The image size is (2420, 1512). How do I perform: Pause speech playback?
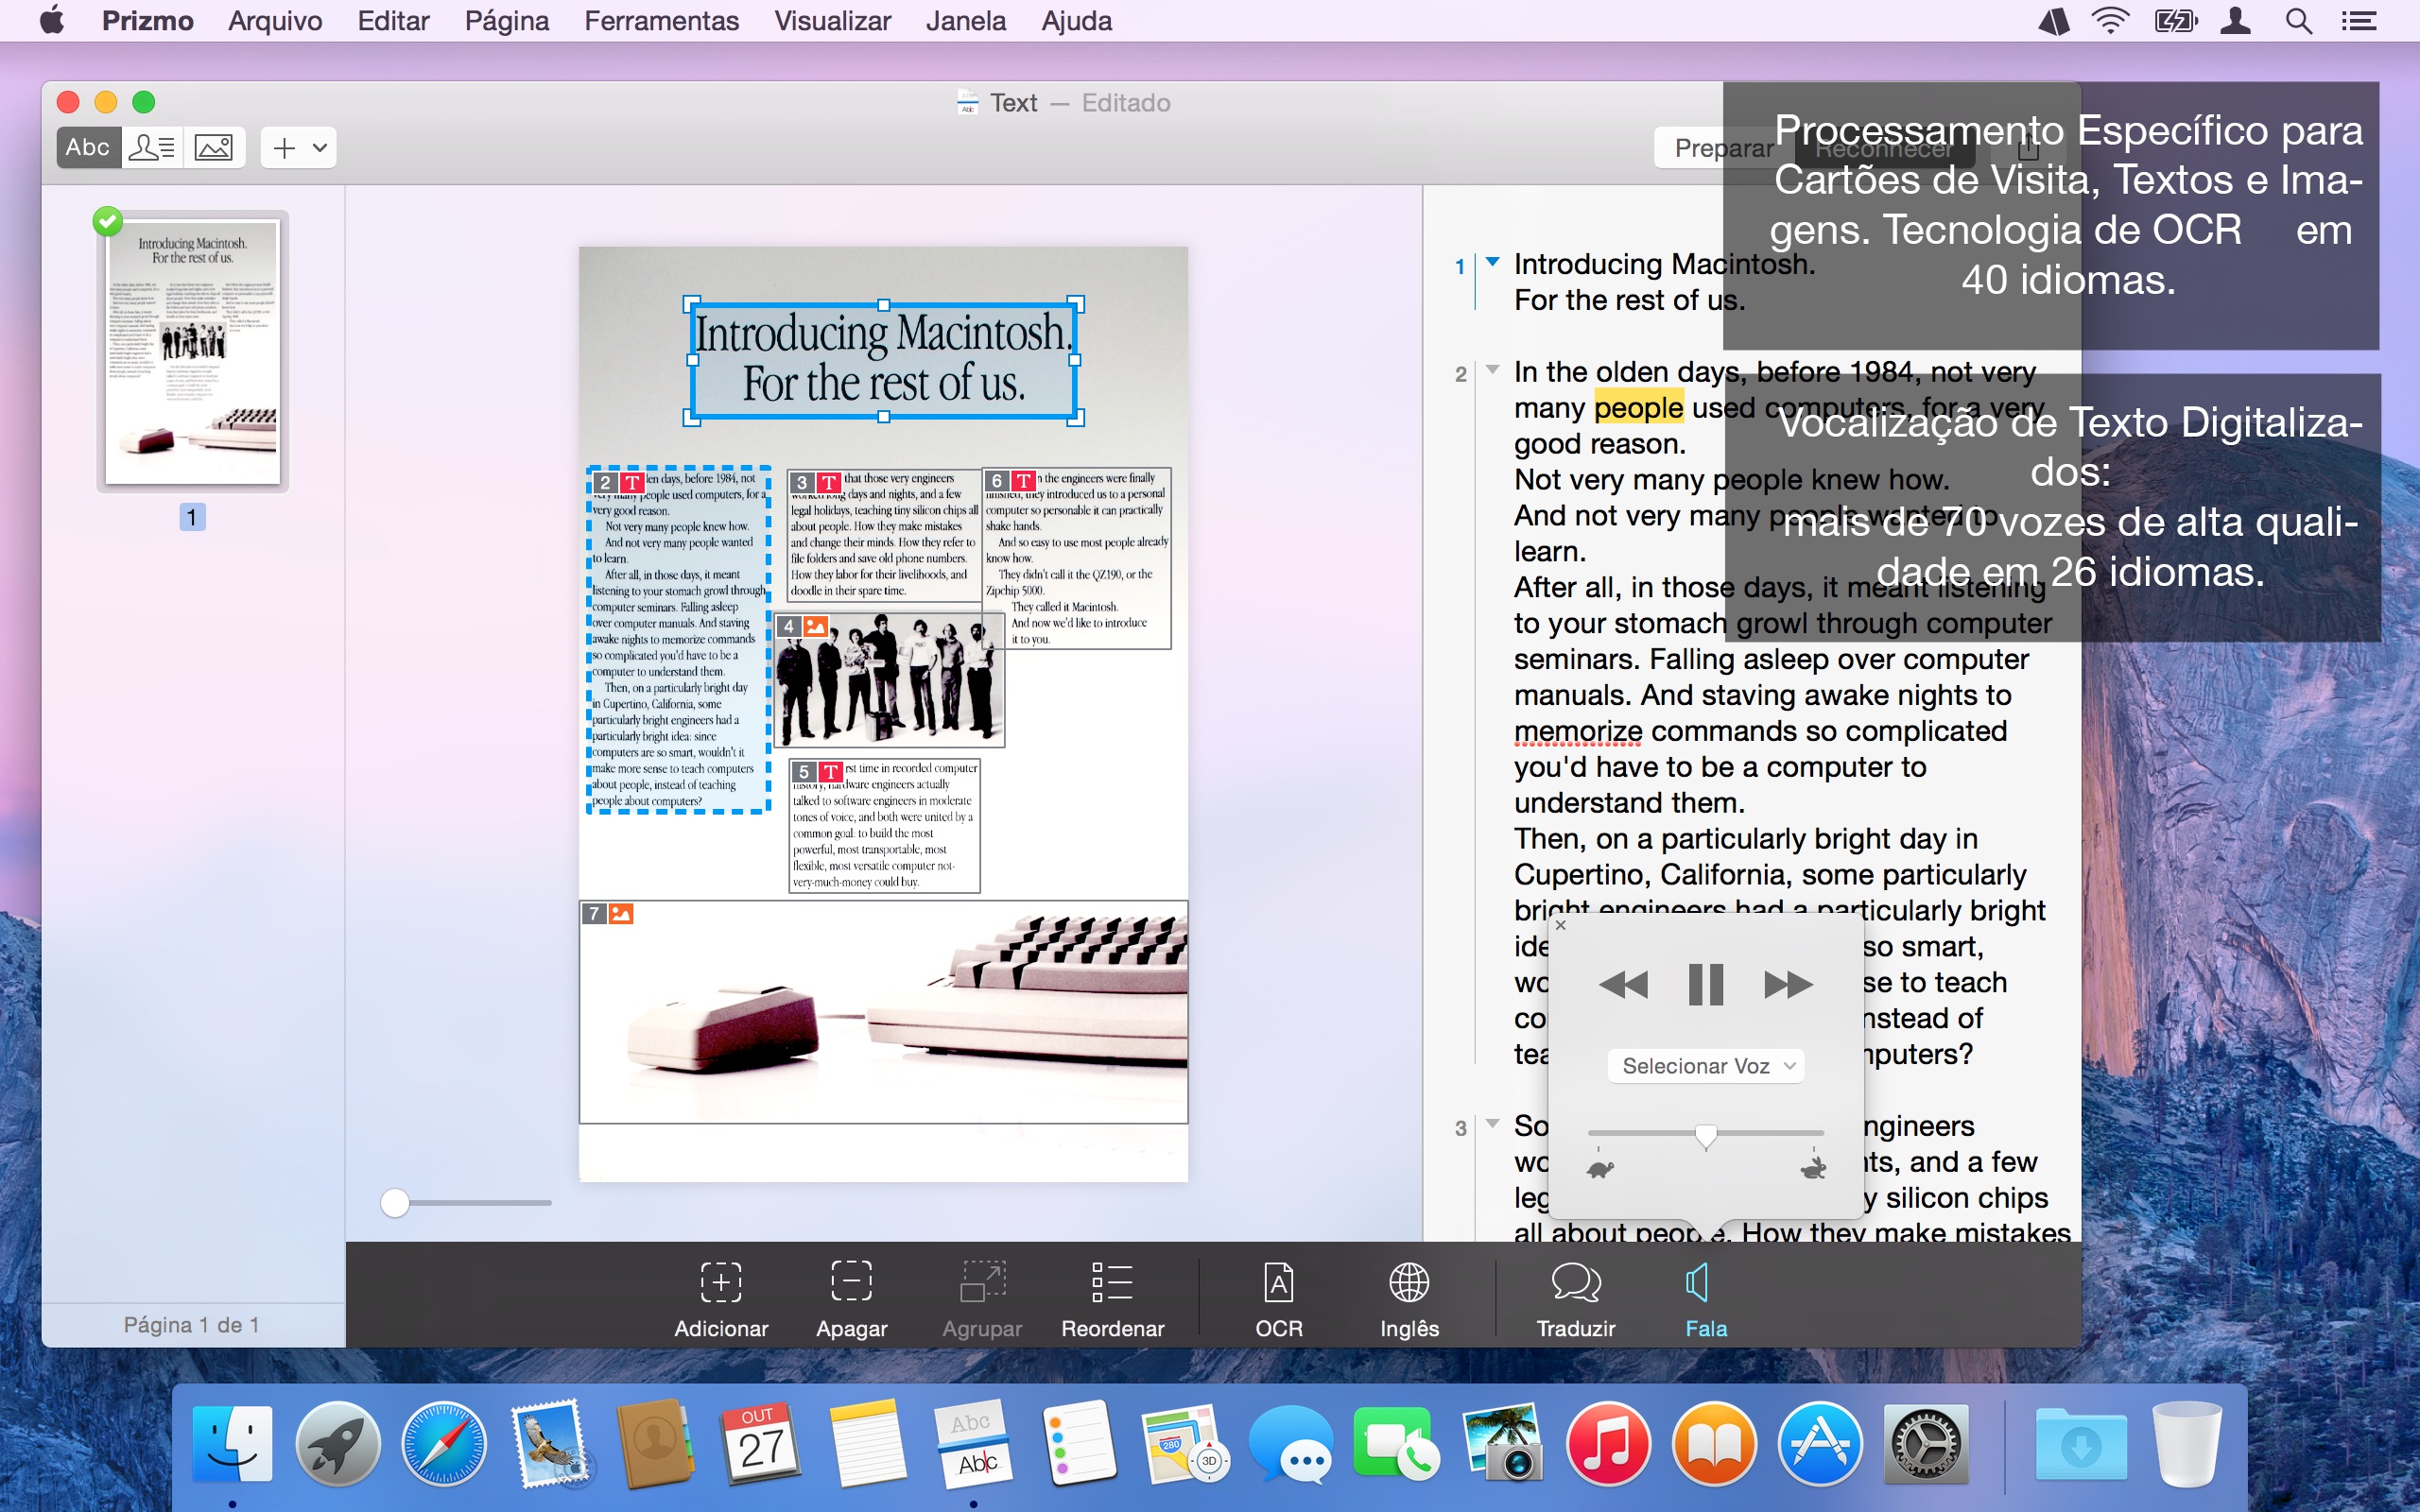pos(1705,985)
